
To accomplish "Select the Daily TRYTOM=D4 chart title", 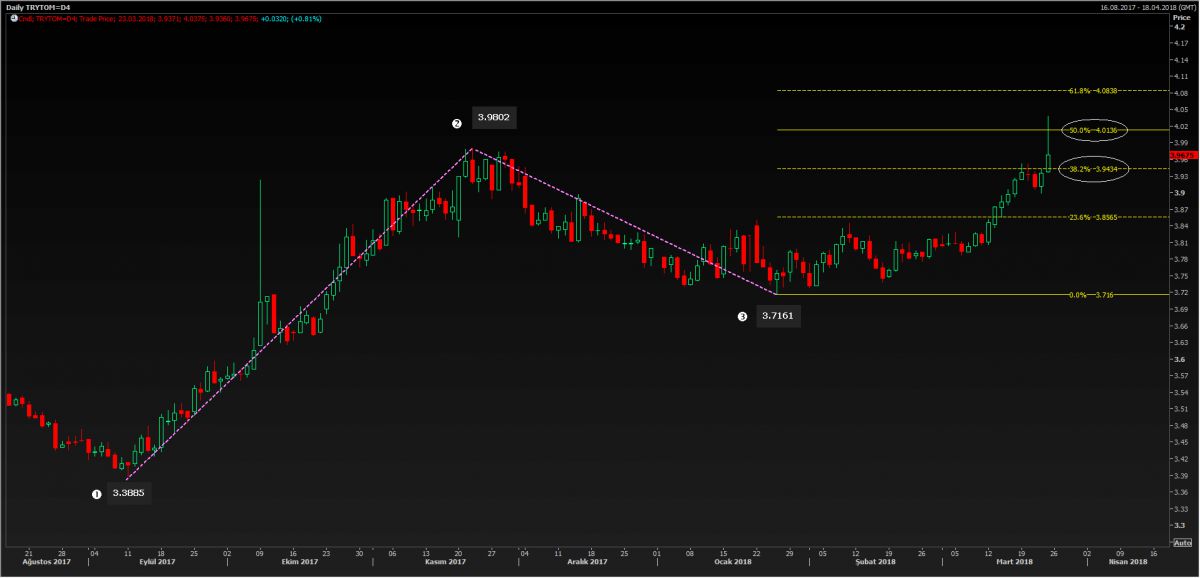I will pos(38,6).
